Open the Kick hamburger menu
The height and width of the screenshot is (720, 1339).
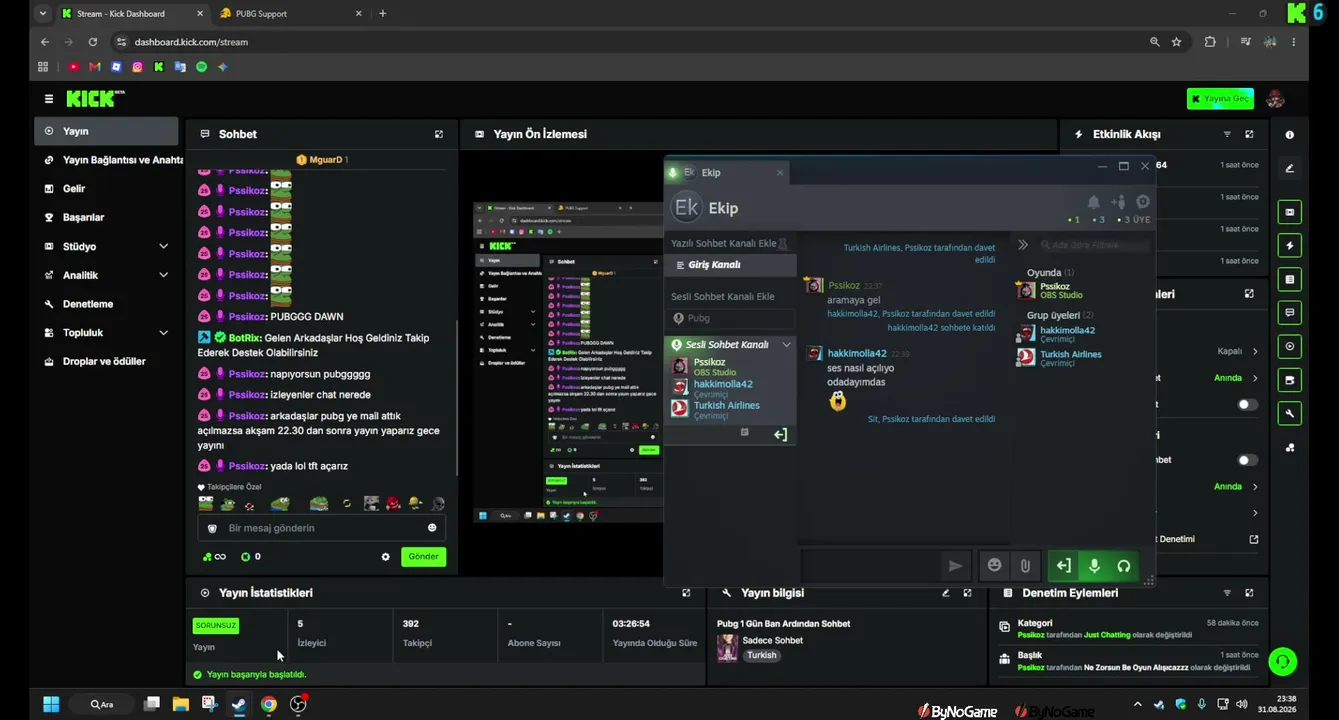(x=49, y=99)
